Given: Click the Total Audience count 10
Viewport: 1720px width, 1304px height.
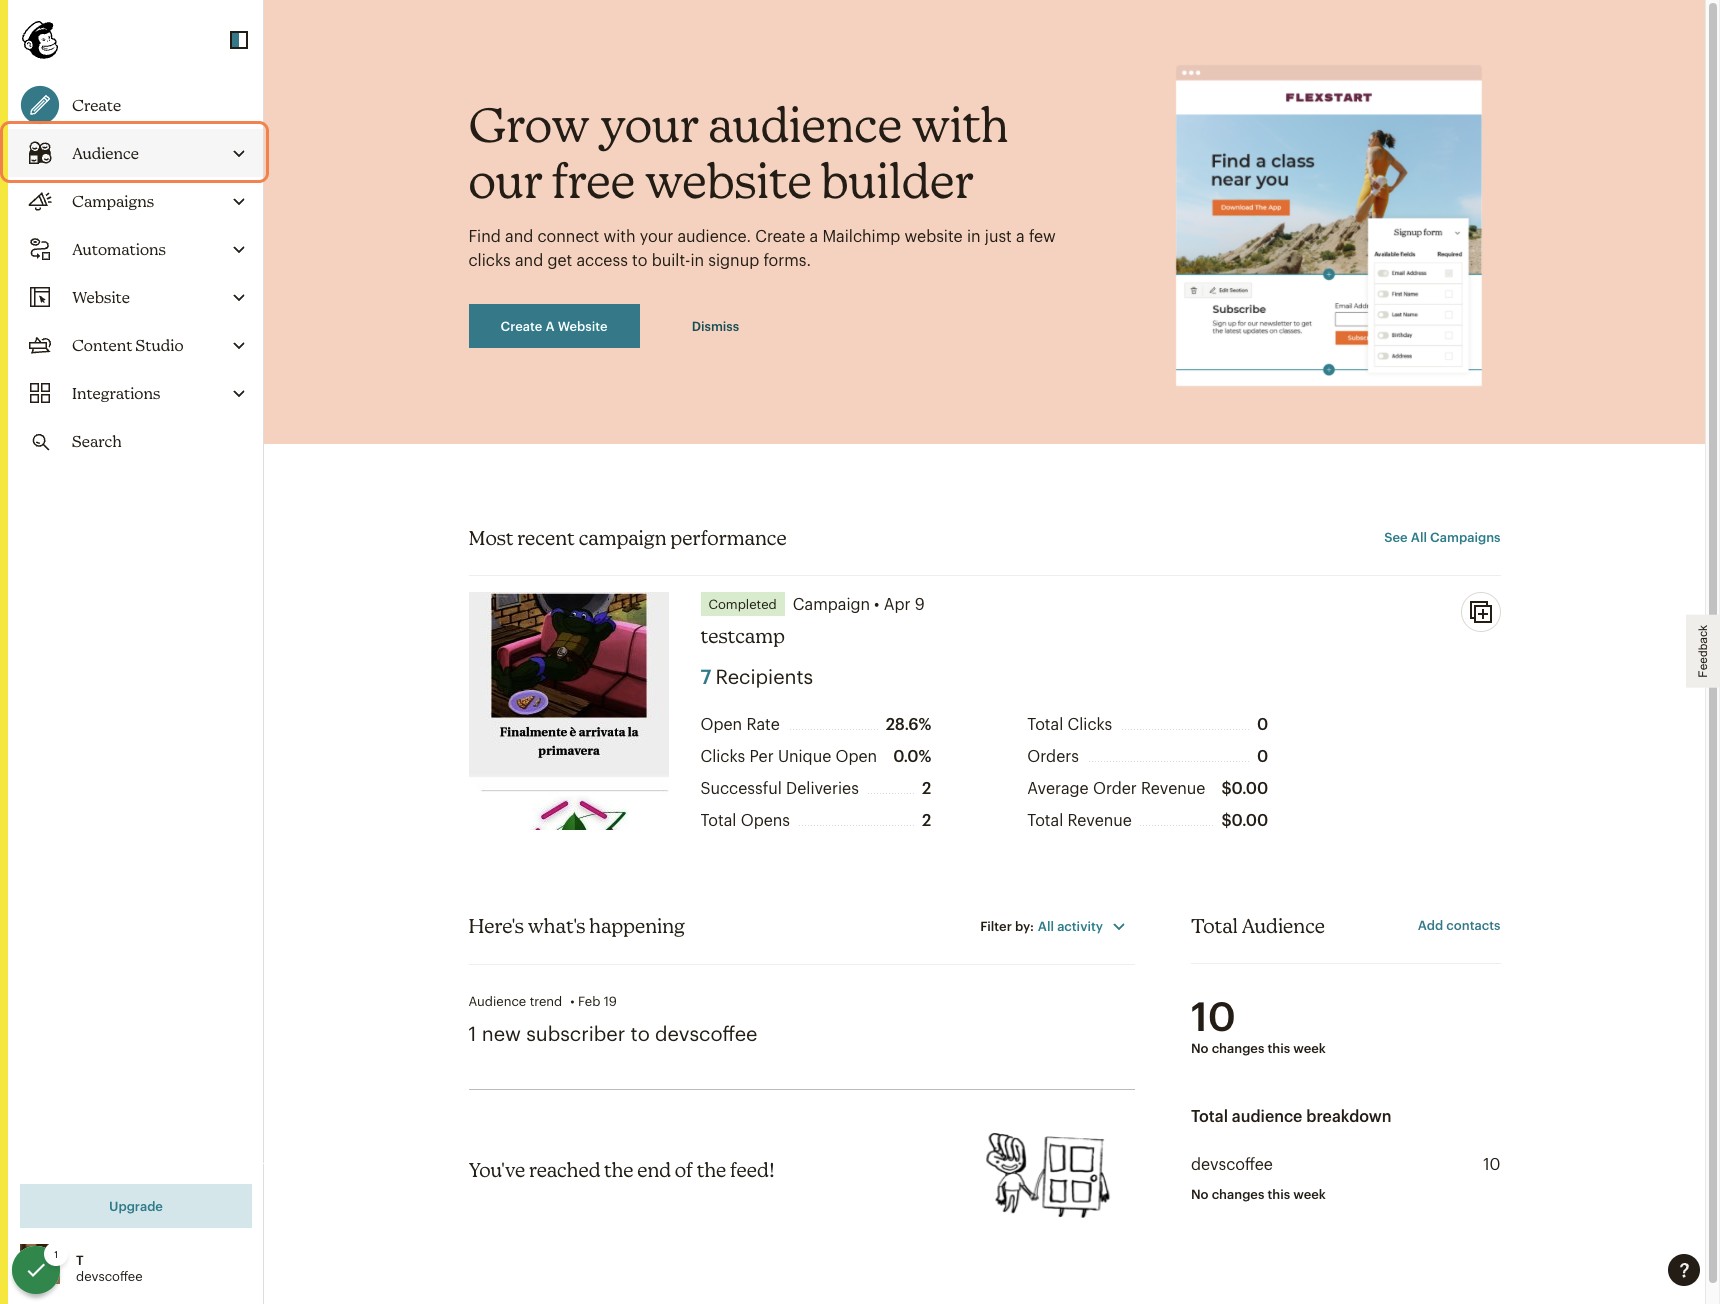Looking at the screenshot, I should pos(1213,1017).
